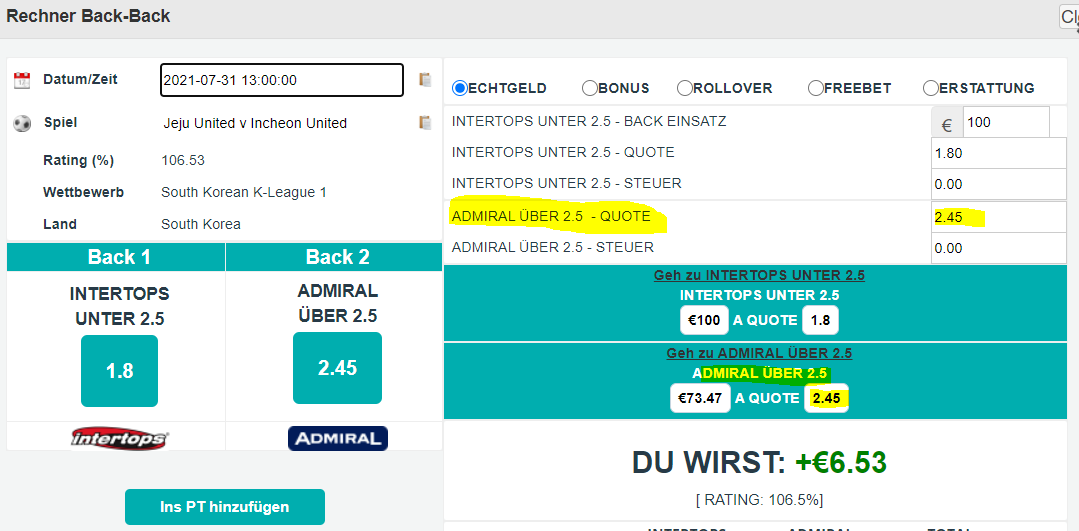Click the Admiral bookmaker logo

337,438
